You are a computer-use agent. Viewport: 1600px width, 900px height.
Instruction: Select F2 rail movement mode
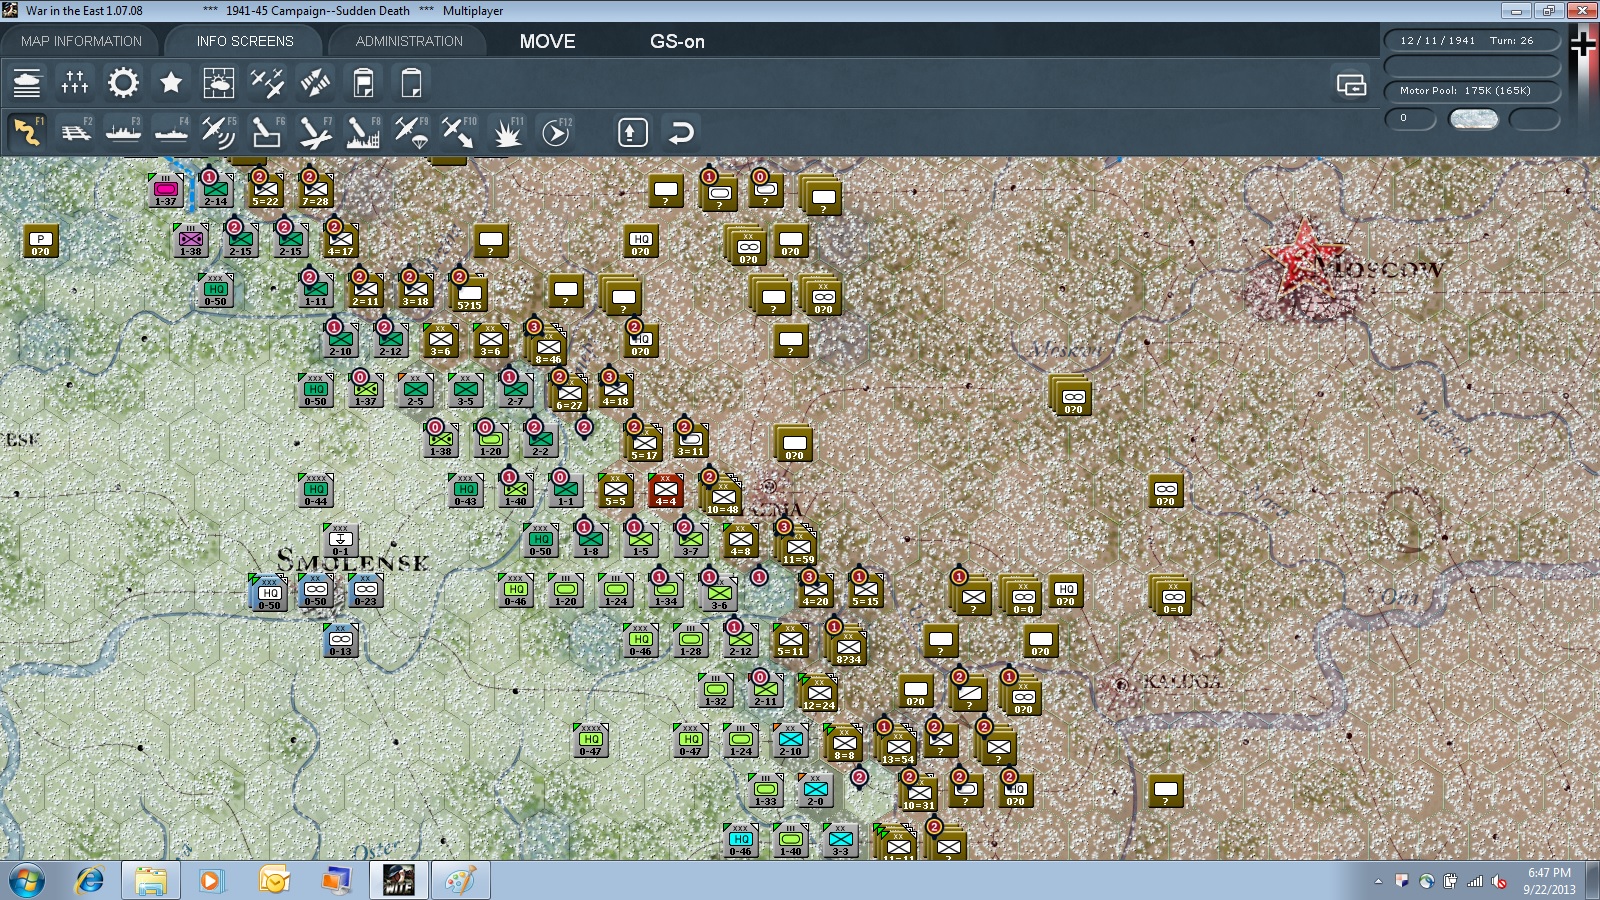click(75, 132)
